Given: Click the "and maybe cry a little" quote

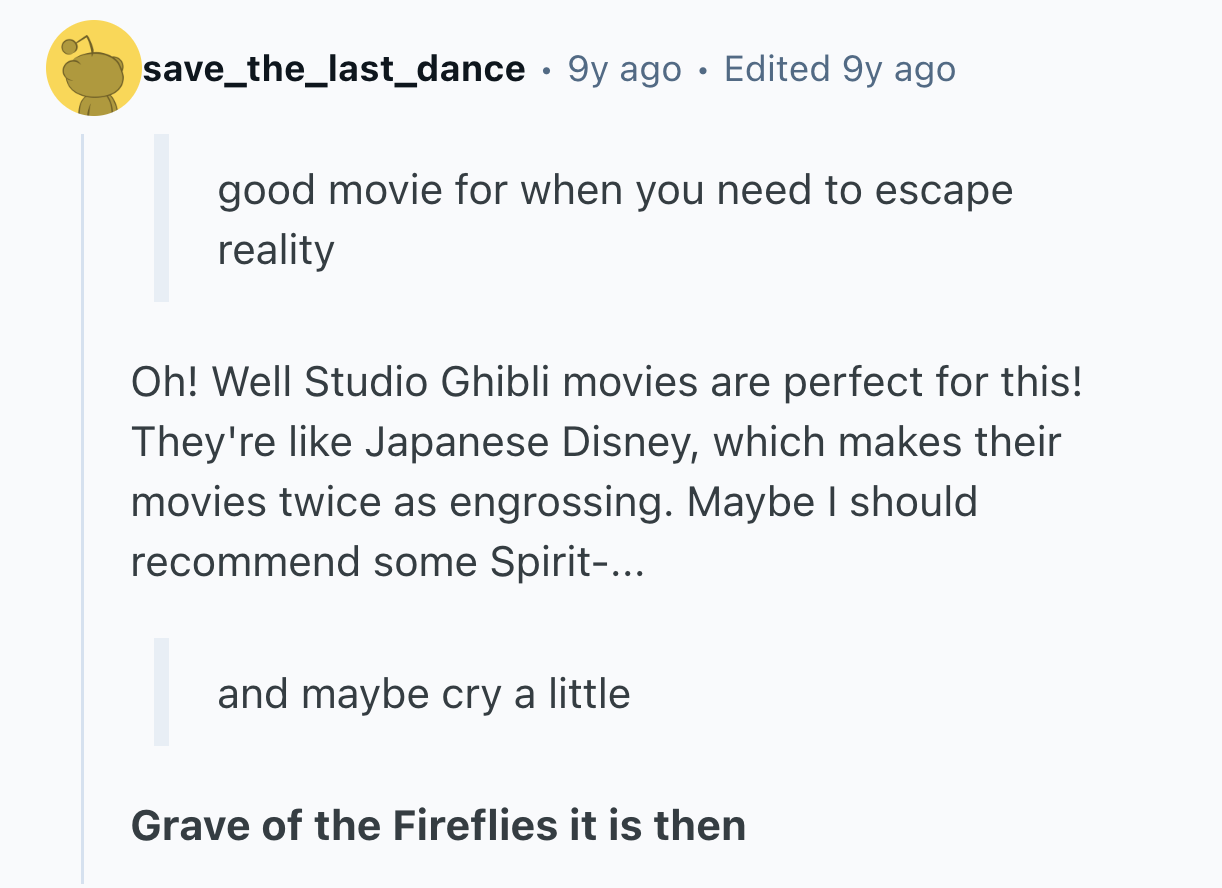Looking at the screenshot, I should 424,693.
